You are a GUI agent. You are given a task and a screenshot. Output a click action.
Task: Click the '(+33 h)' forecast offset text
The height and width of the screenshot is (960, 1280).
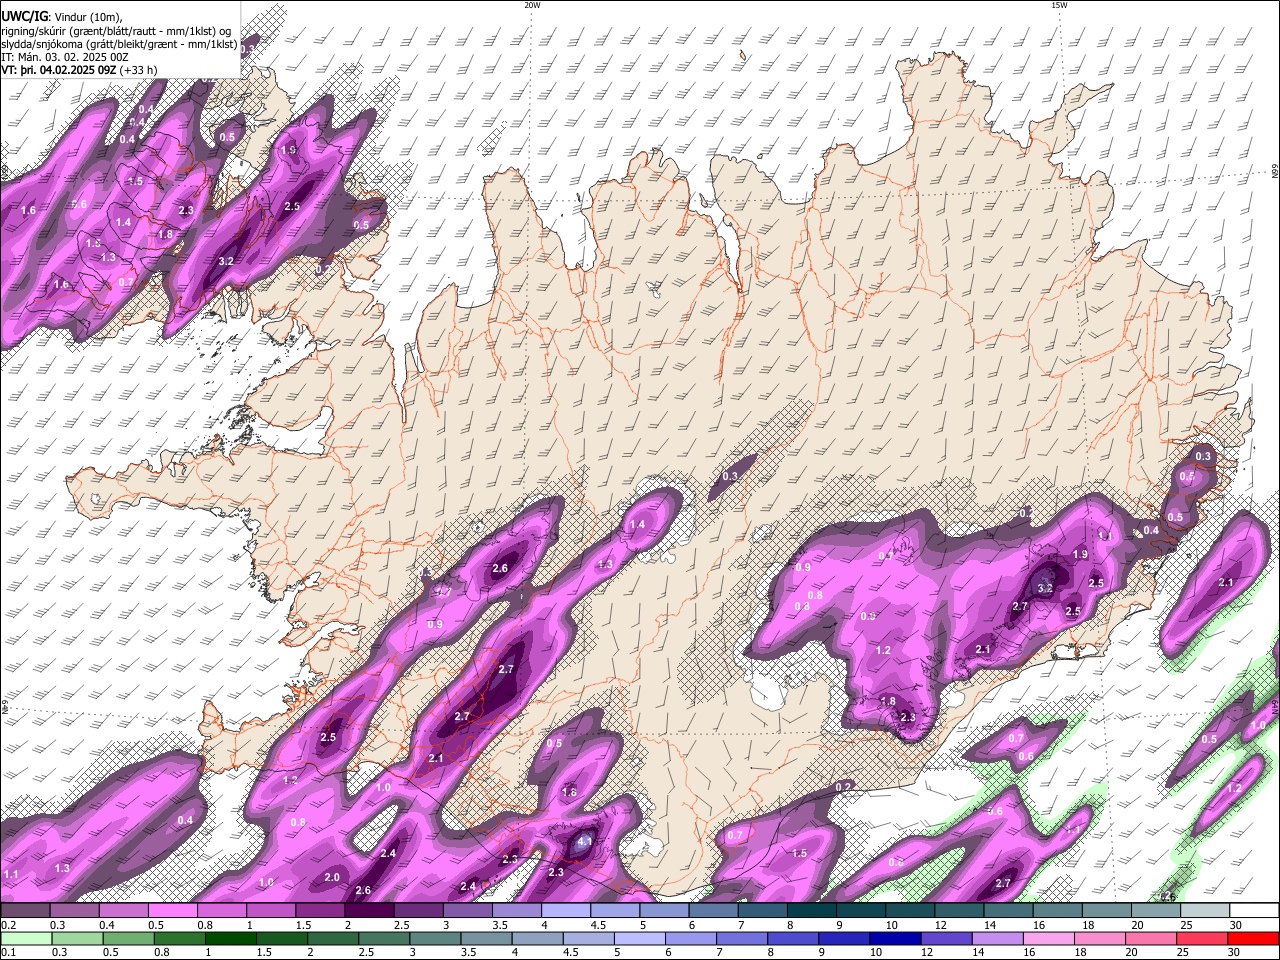click(x=138, y=70)
